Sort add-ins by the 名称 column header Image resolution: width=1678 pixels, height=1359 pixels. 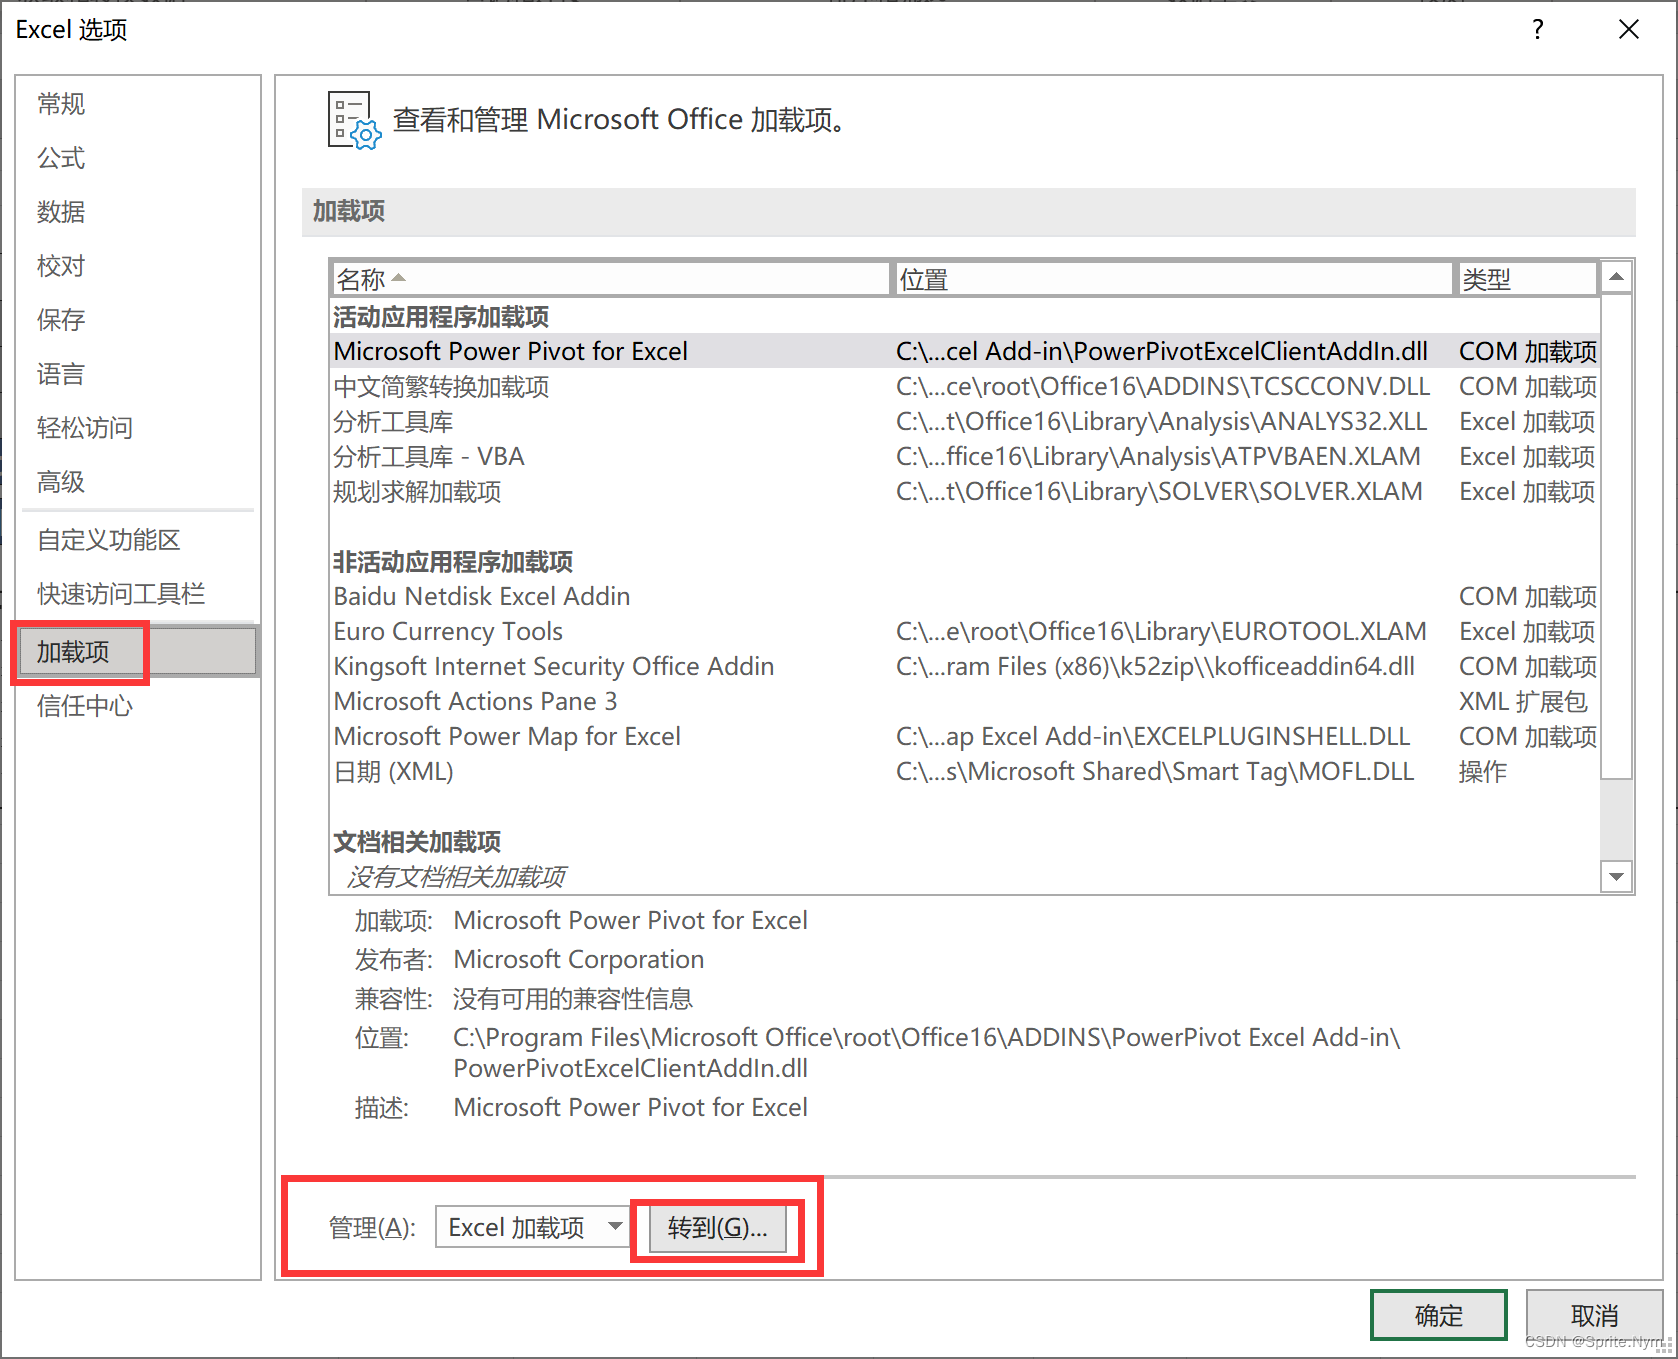(610, 279)
